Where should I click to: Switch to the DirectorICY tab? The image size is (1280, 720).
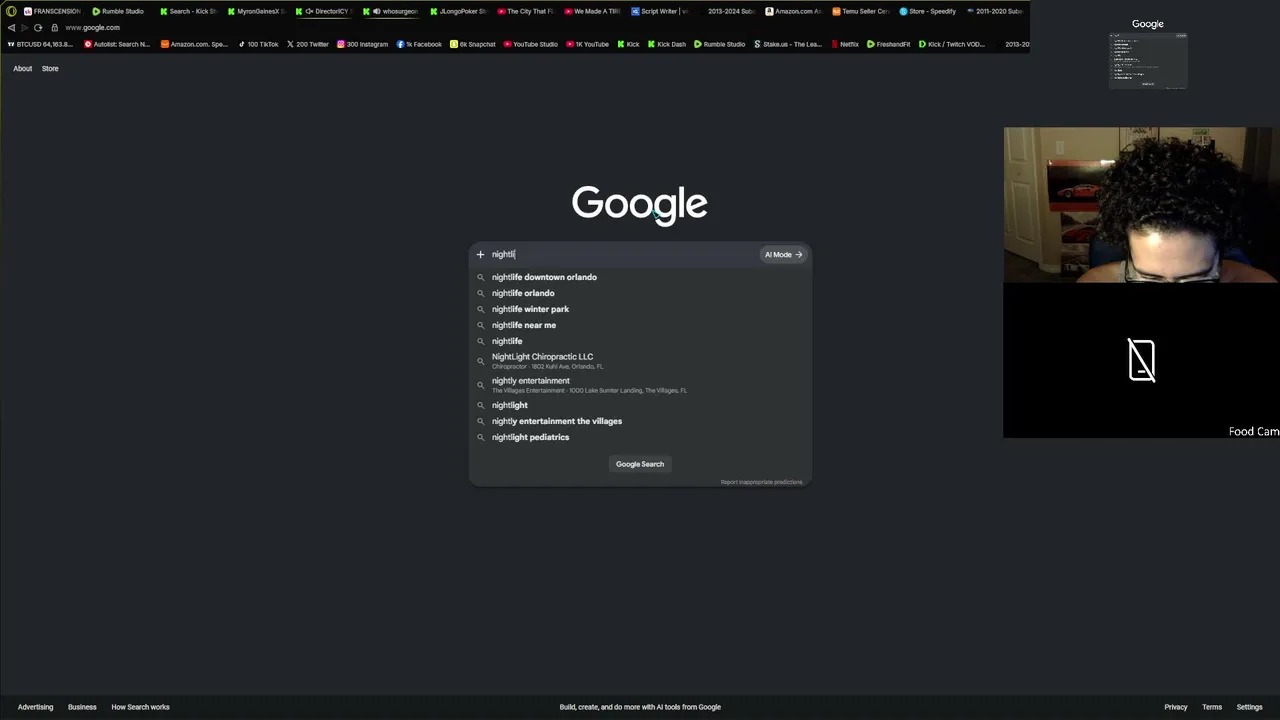coord(324,11)
